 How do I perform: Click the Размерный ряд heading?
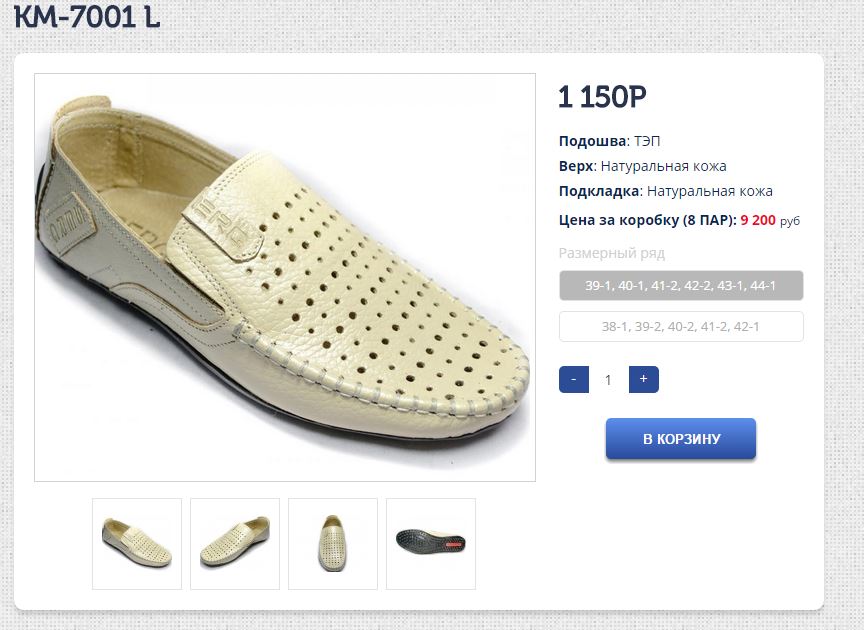point(611,253)
